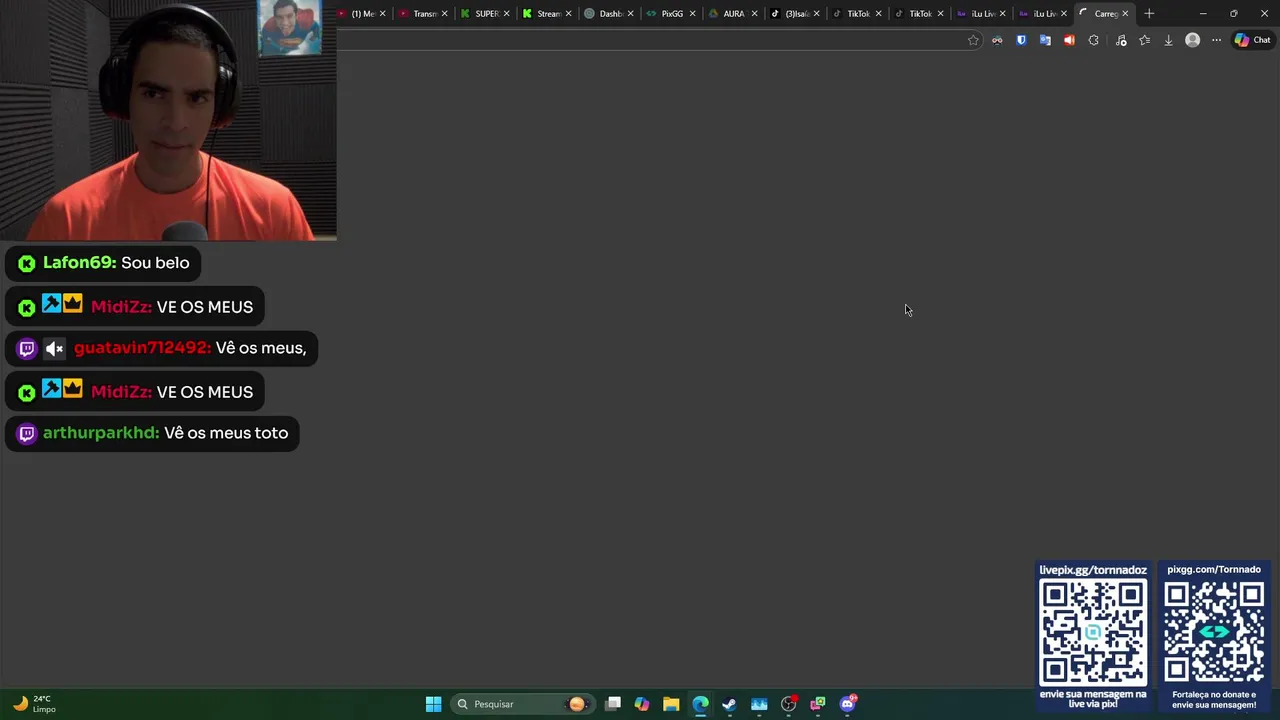Click "envie sua mensagem na live via pix!"
Viewport: 1280px width, 720px height.
[x=1093, y=699]
